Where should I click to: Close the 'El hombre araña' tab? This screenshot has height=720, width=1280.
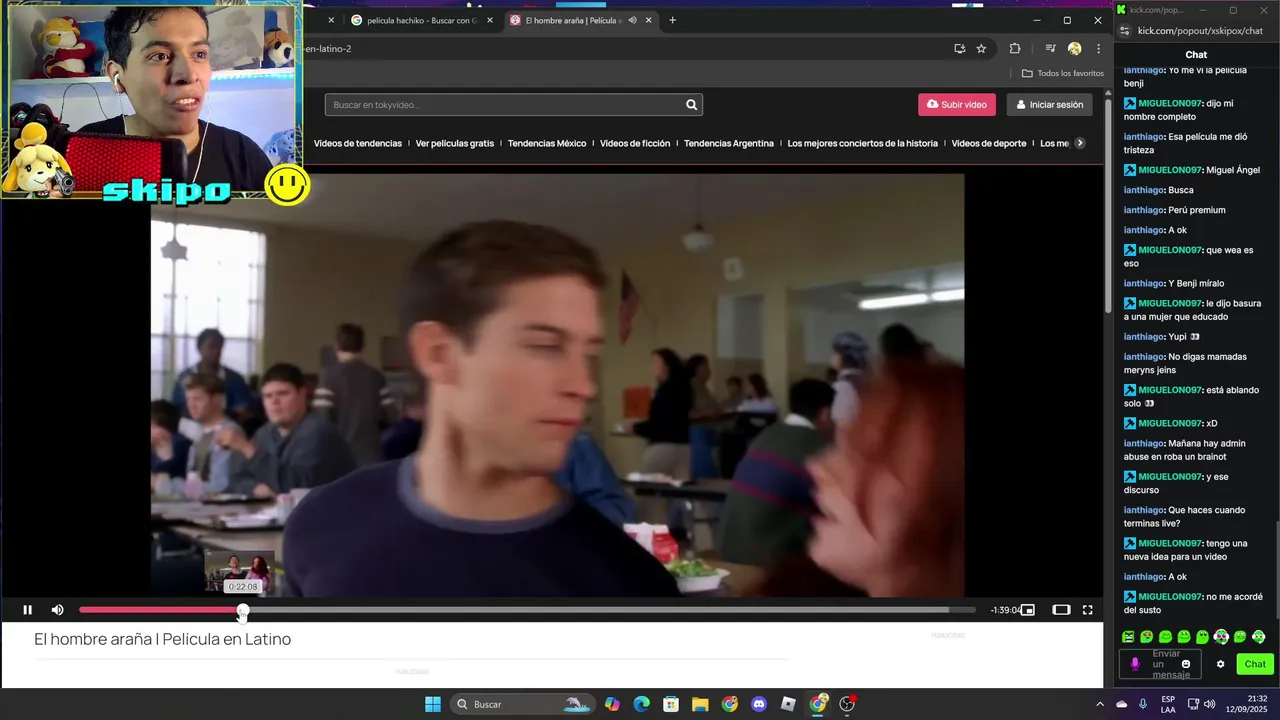pos(649,20)
